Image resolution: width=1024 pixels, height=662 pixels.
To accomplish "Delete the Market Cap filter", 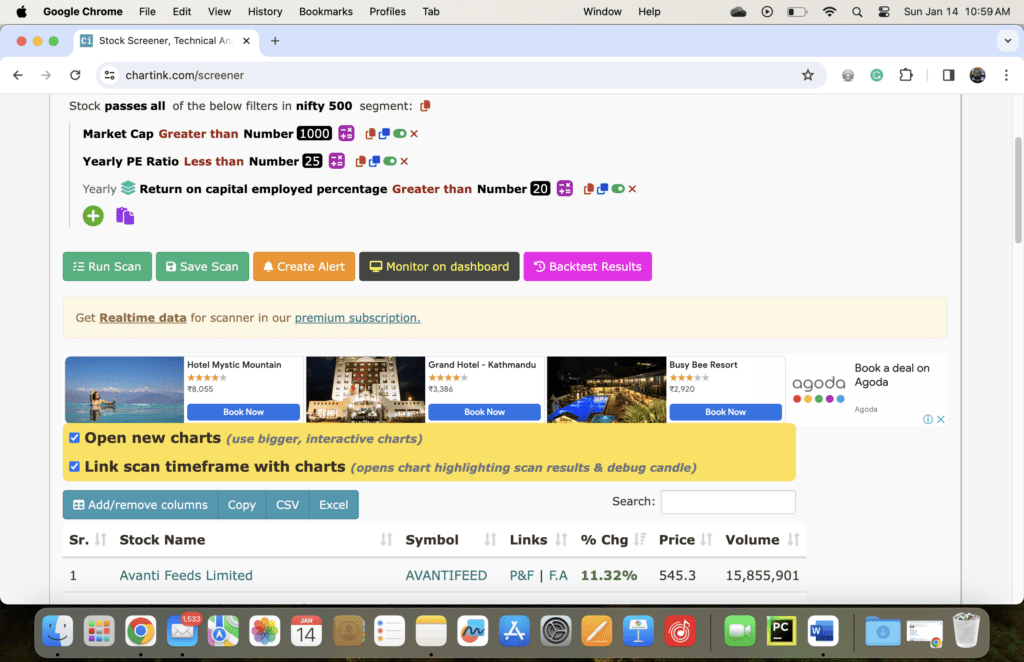I will coord(414,134).
